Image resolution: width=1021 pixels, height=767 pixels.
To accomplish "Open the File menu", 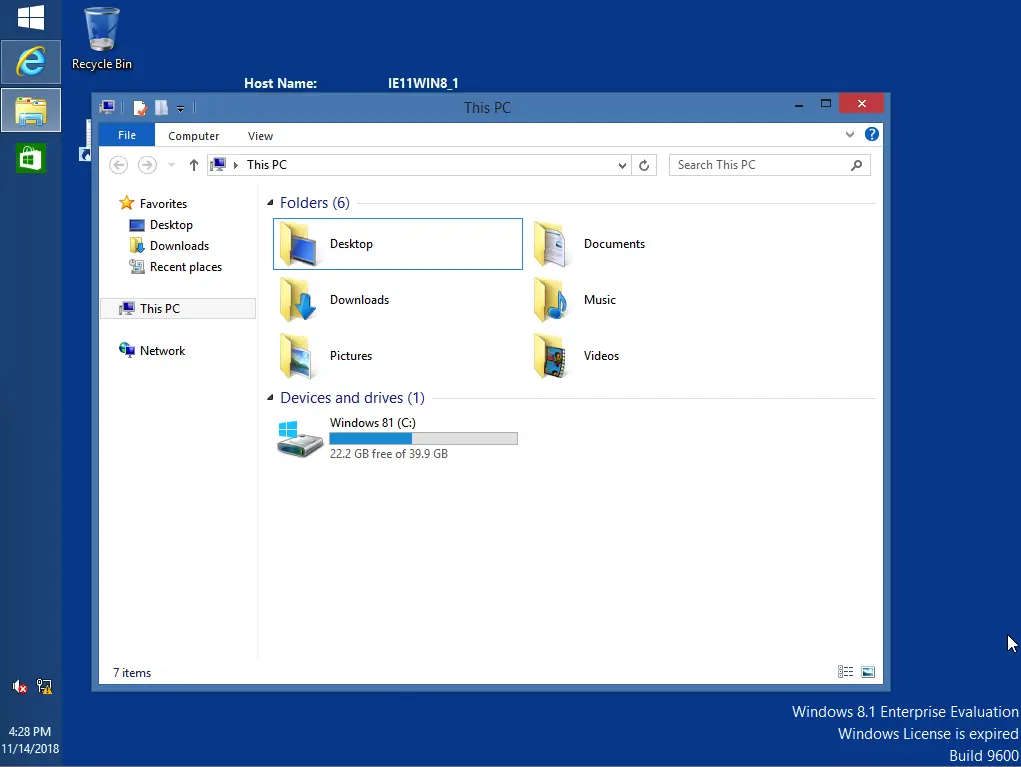I will pyautogui.click(x=127, y=135).
